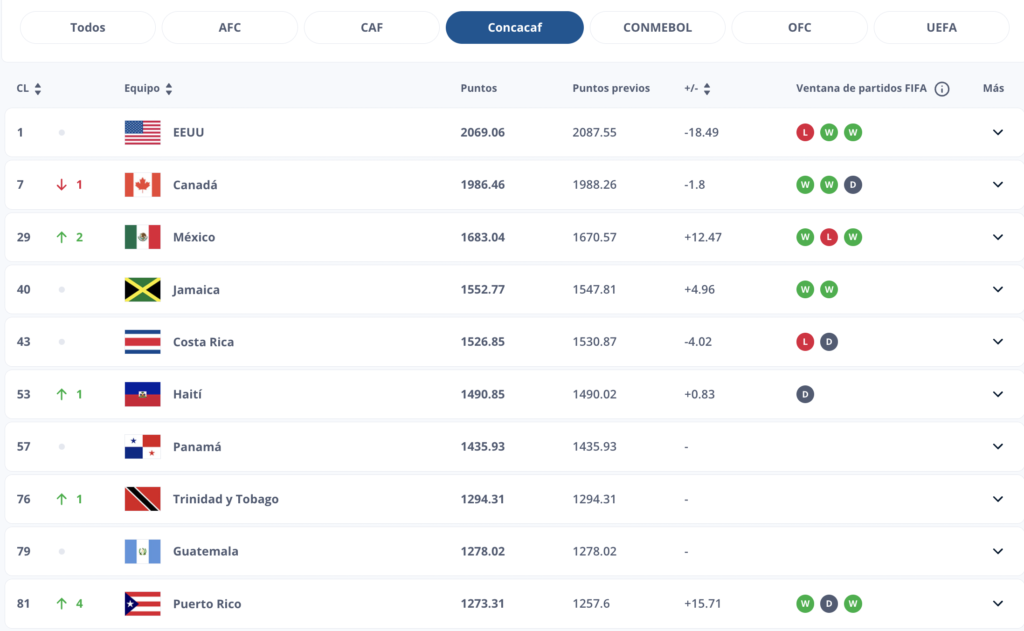The height and width of the screenshot is (631, 1024).
Task: Expand the Jamaica row details
Action: pyautogui.click(x=998, y=289)
